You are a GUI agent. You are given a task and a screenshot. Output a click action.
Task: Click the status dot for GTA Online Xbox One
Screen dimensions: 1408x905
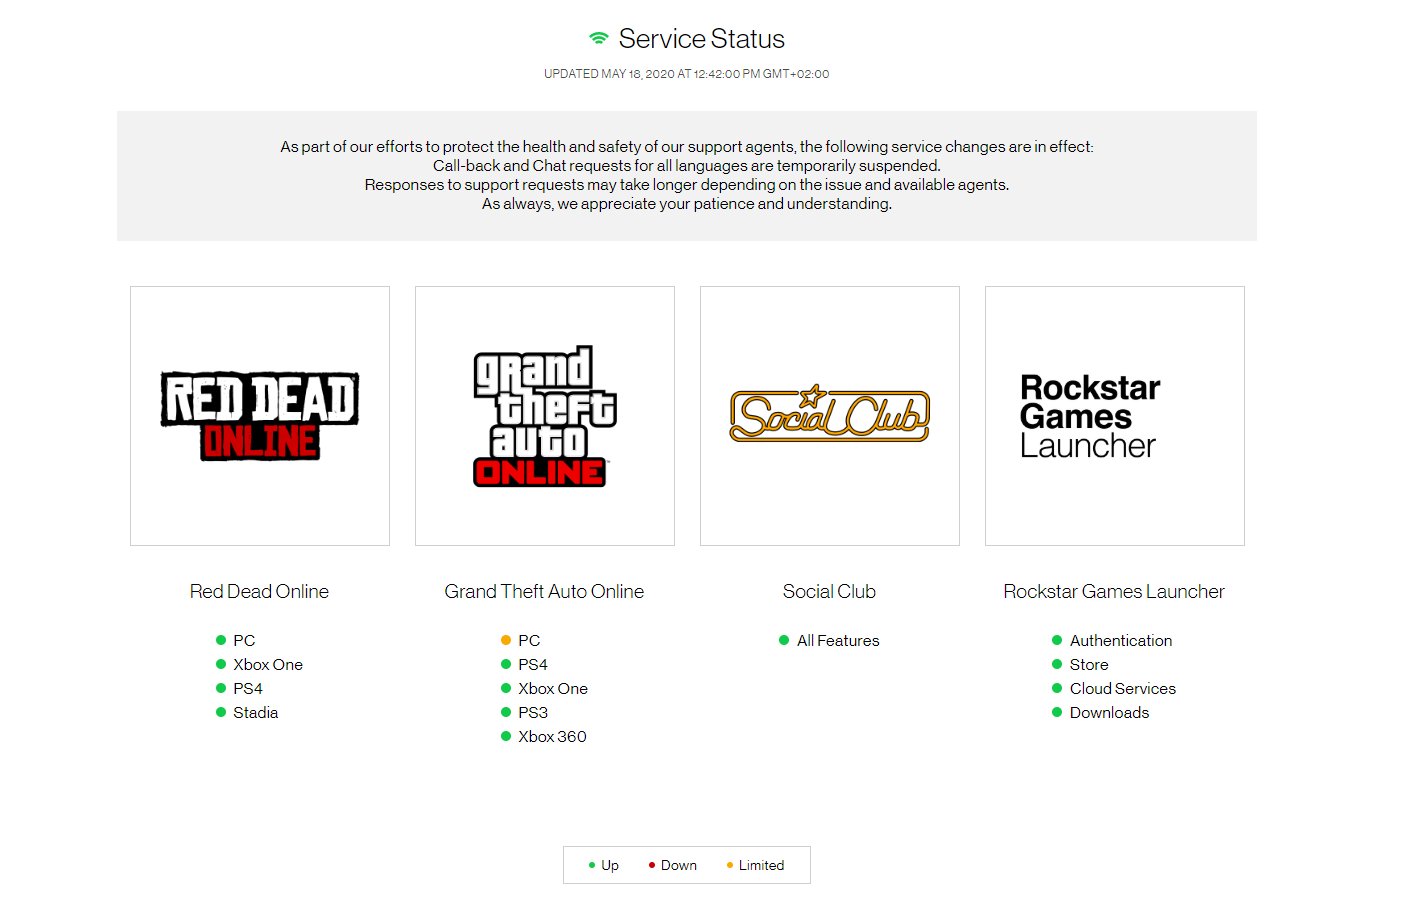coord(506,688)
